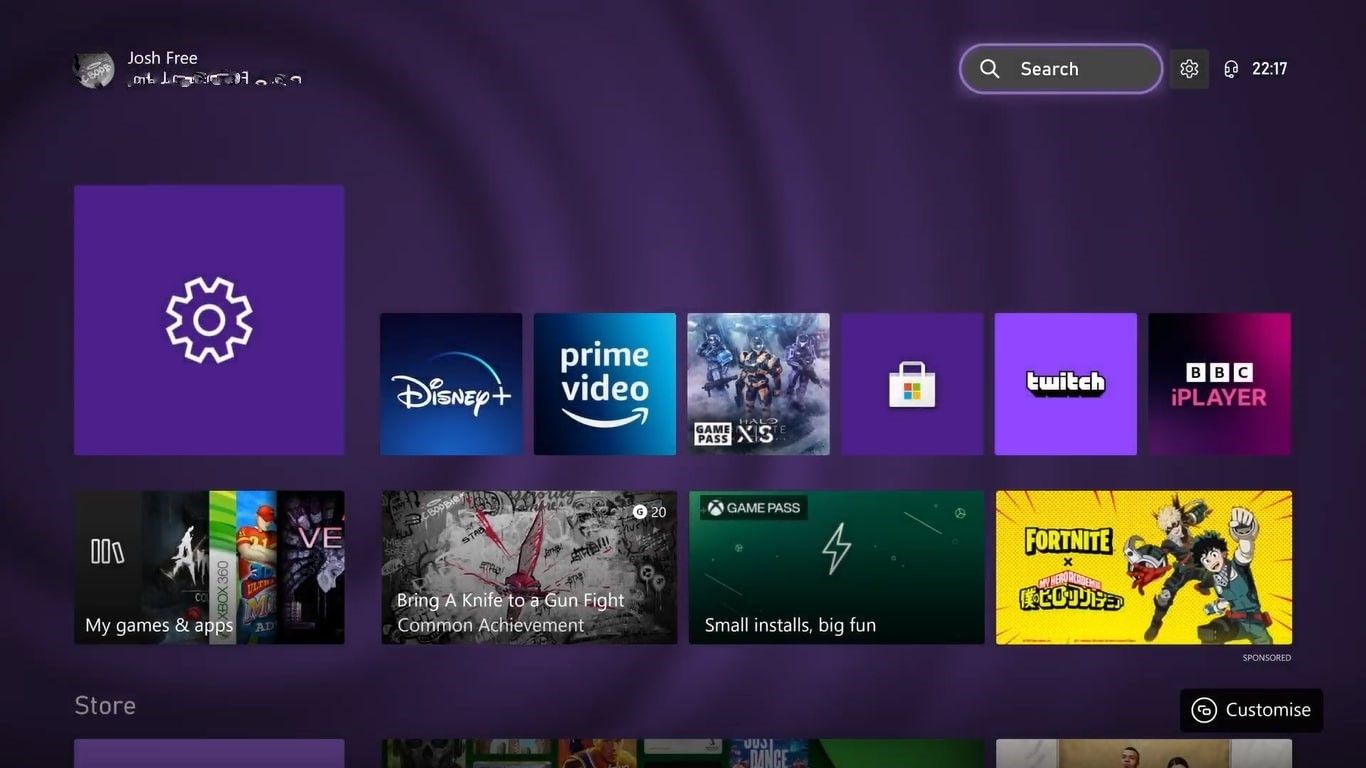1366x768 pixels.
Task: Open the Microsoft Store tile
Action: click(912, 384)
